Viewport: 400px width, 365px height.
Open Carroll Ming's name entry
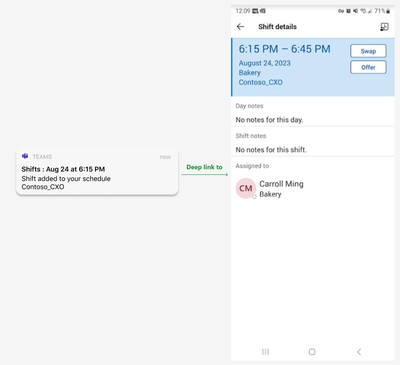[x=281, y=184]
